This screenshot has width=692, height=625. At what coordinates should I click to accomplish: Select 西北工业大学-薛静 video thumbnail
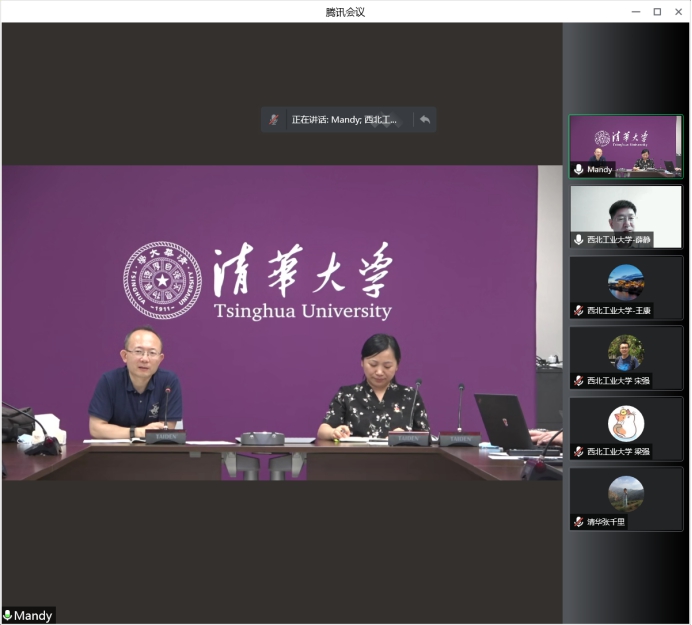point(626,217)
